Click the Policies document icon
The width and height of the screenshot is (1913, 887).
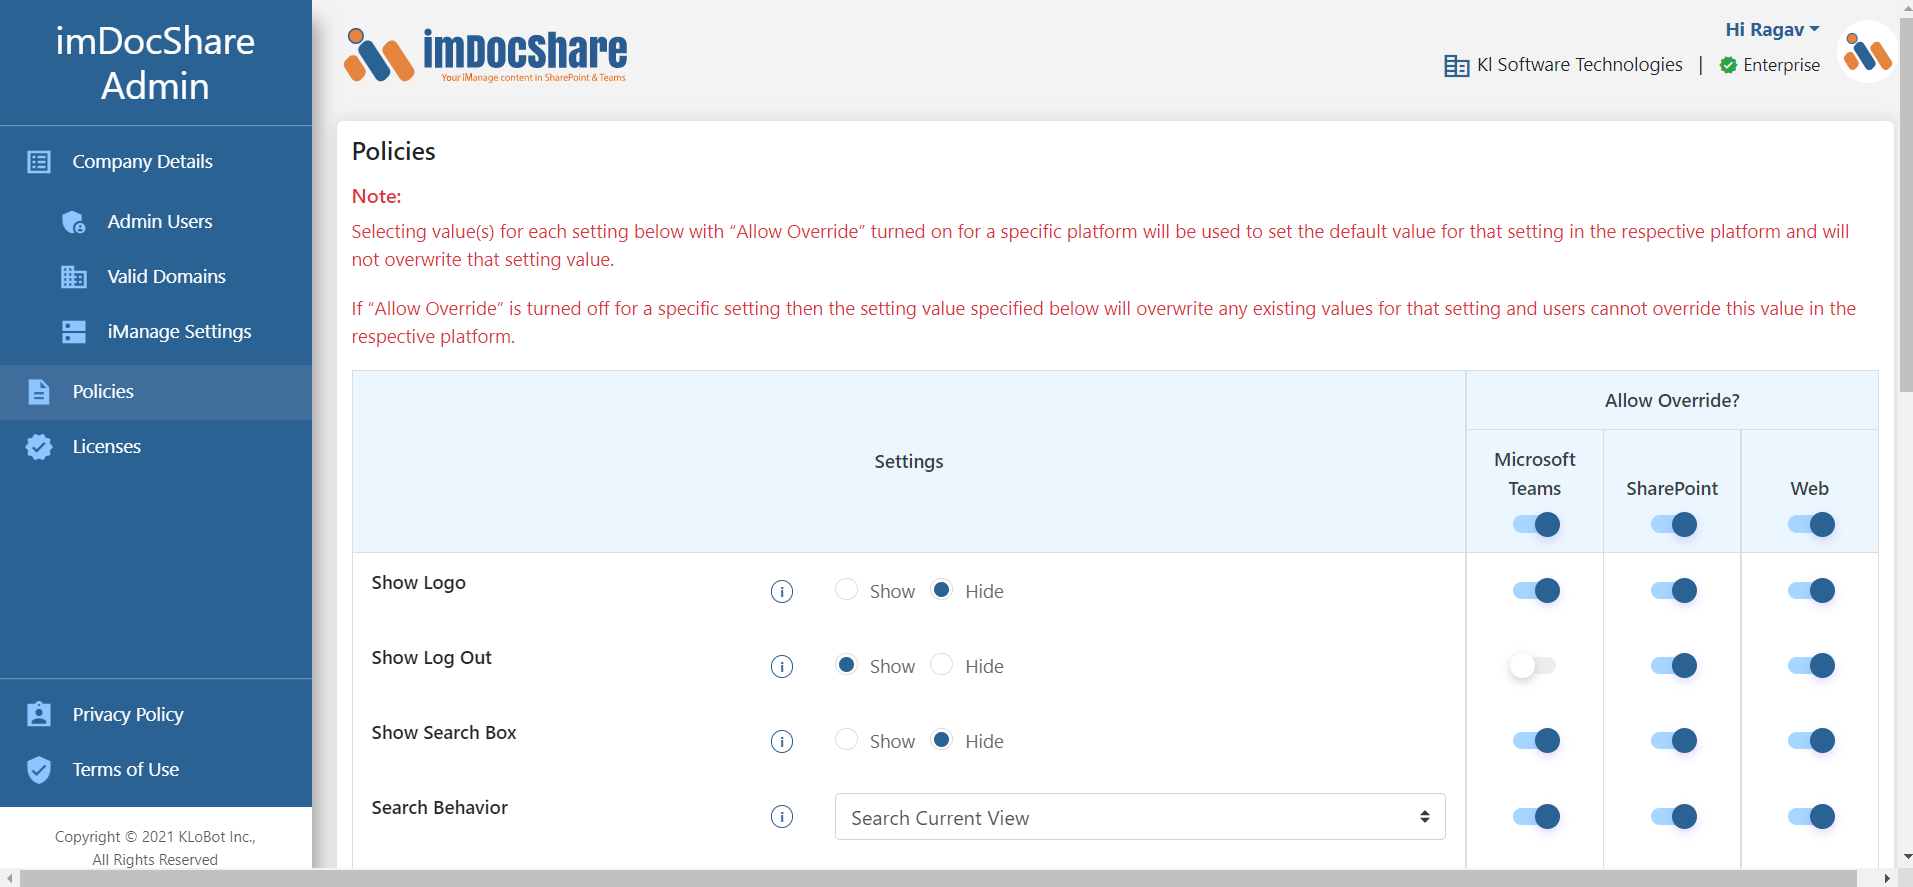pos(39,392)
